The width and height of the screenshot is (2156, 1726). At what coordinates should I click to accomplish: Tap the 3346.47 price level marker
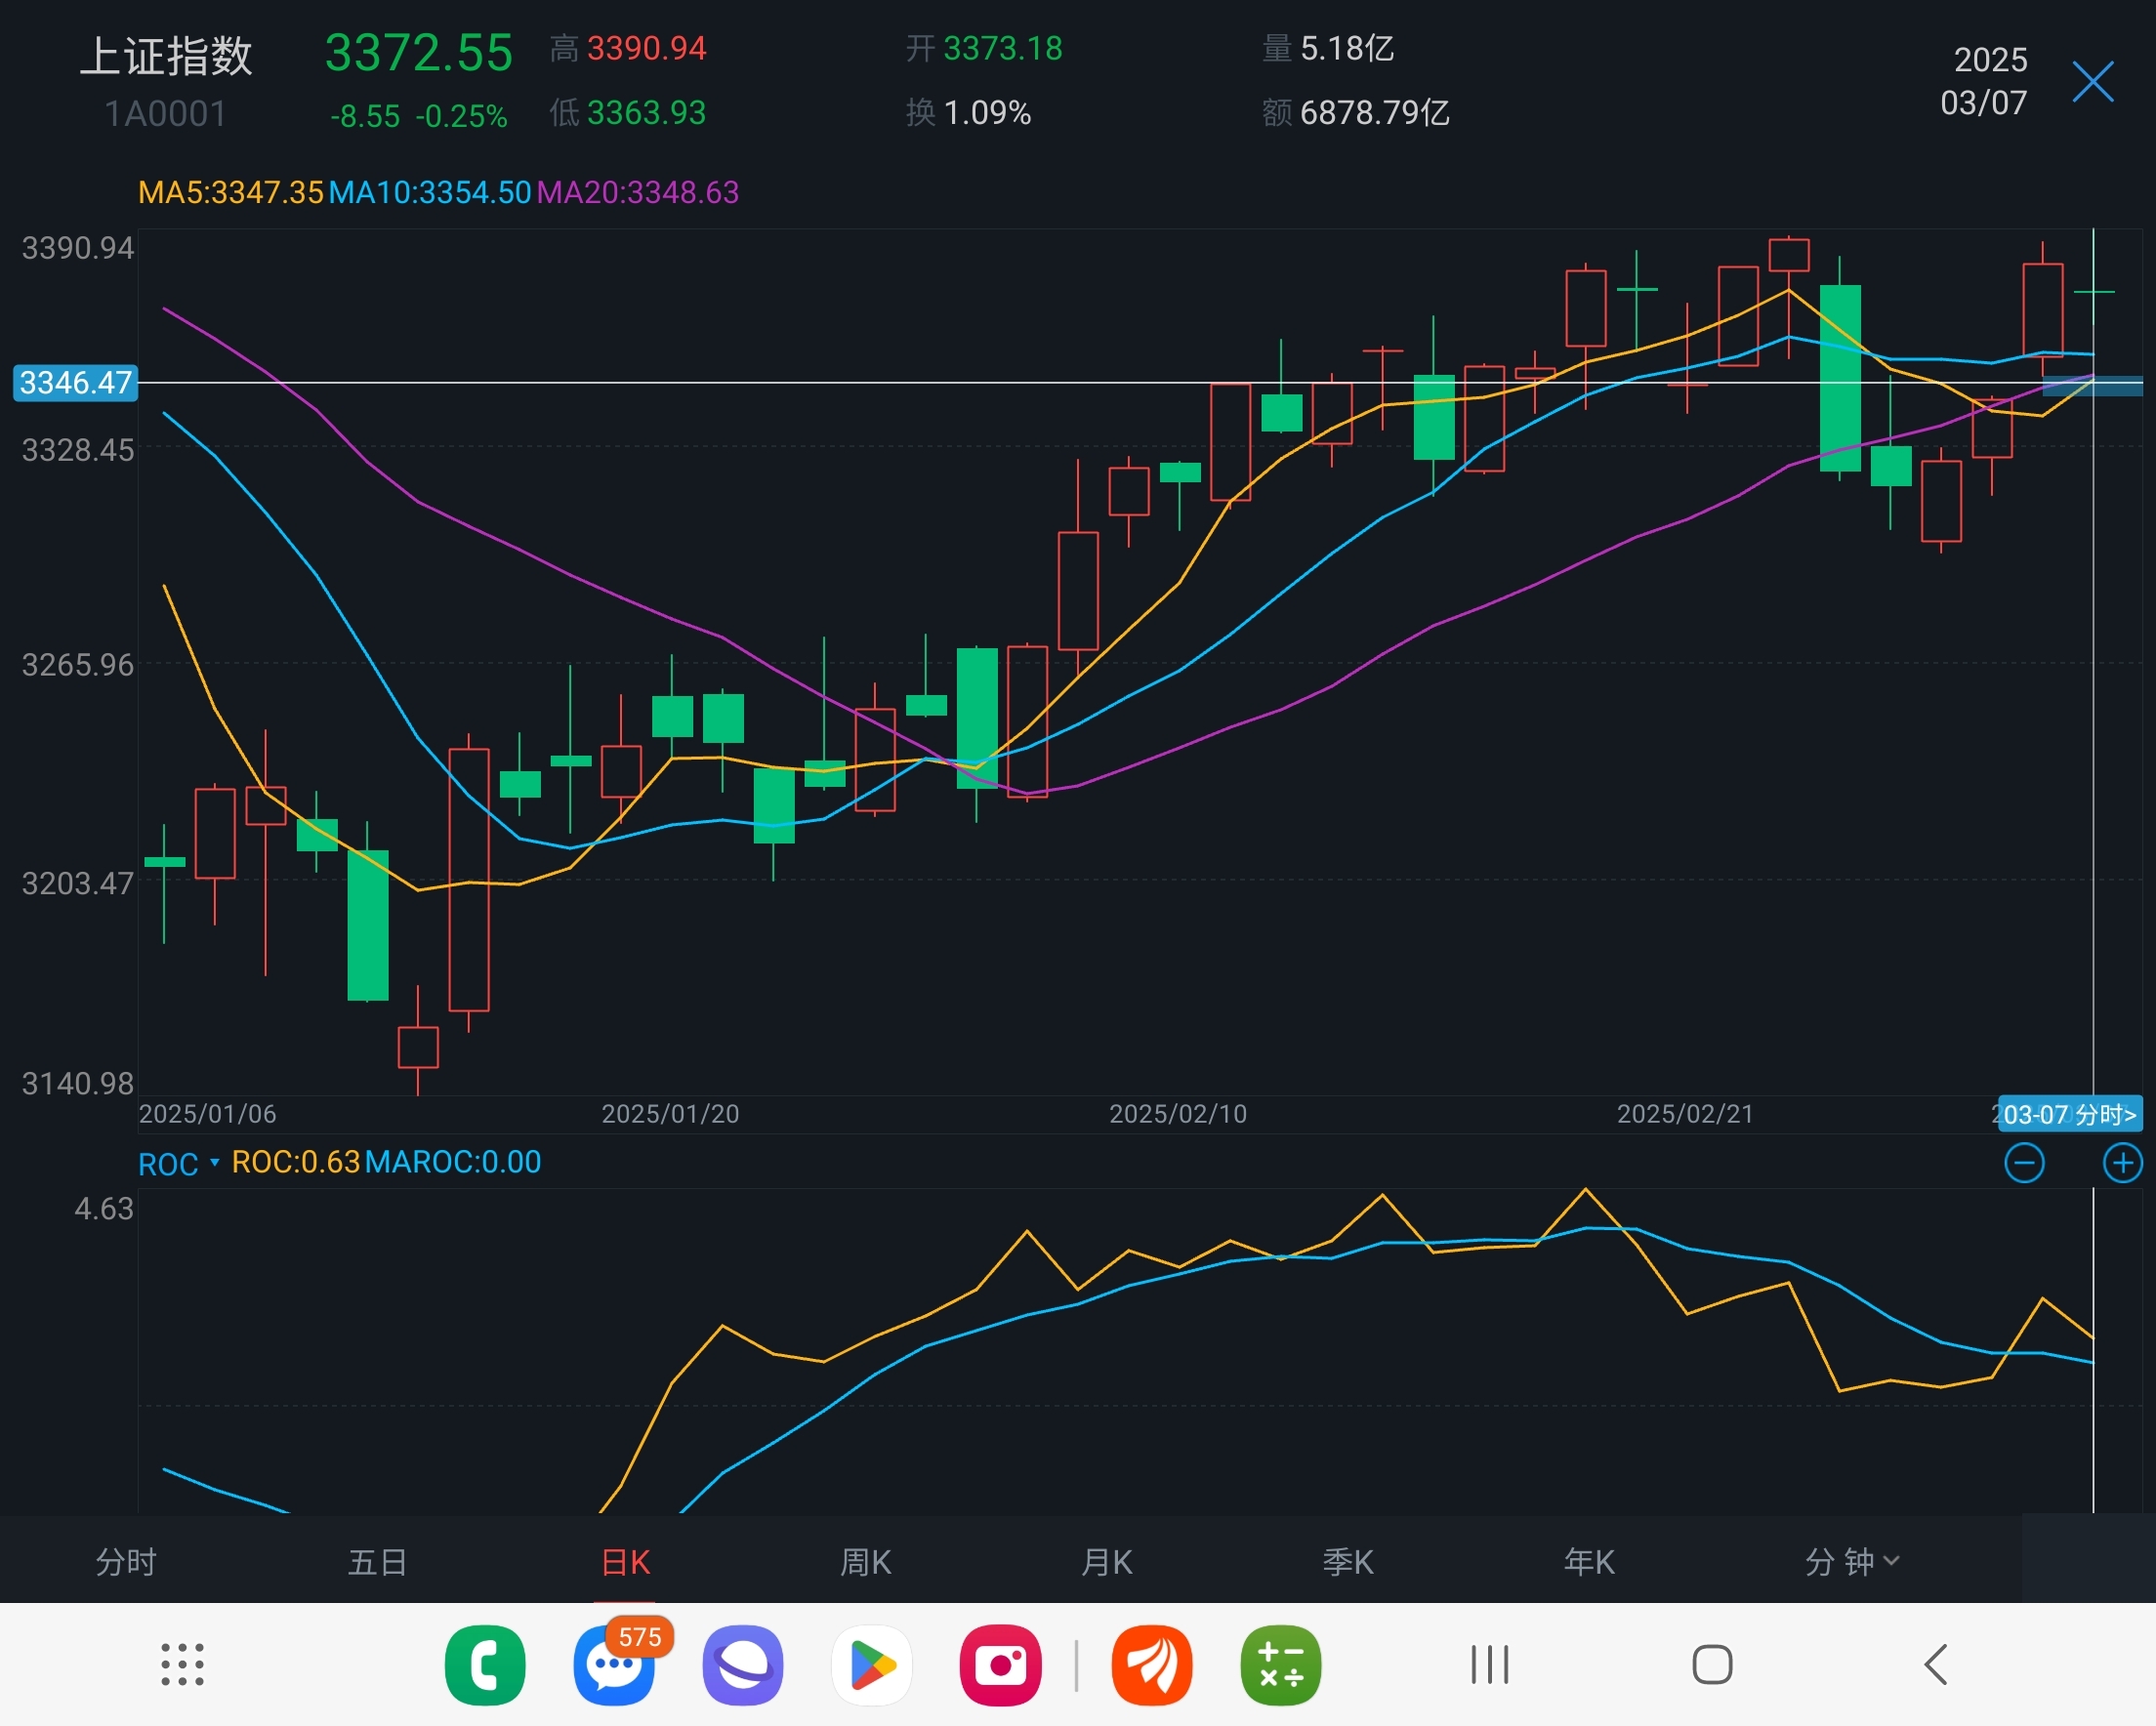(75, 382)
